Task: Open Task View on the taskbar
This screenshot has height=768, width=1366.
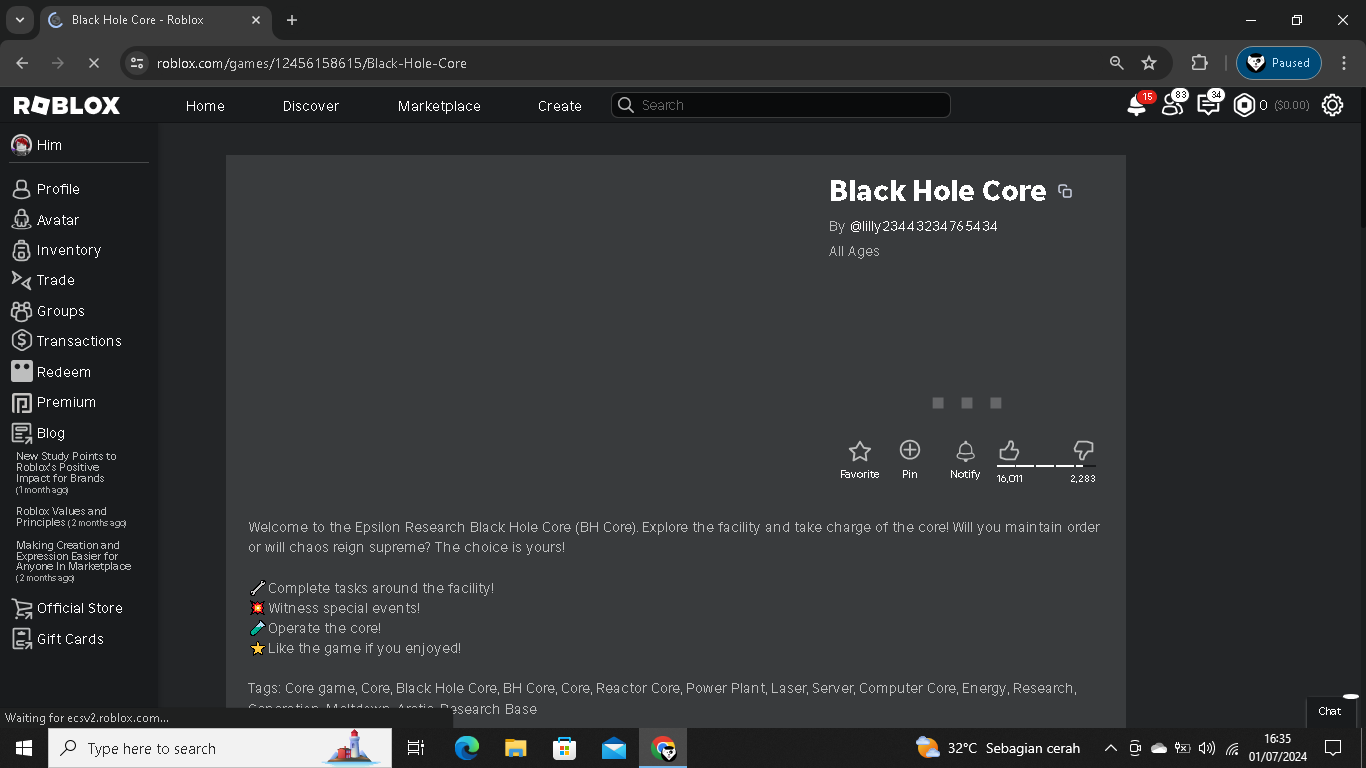Action: tap(416, 748)
